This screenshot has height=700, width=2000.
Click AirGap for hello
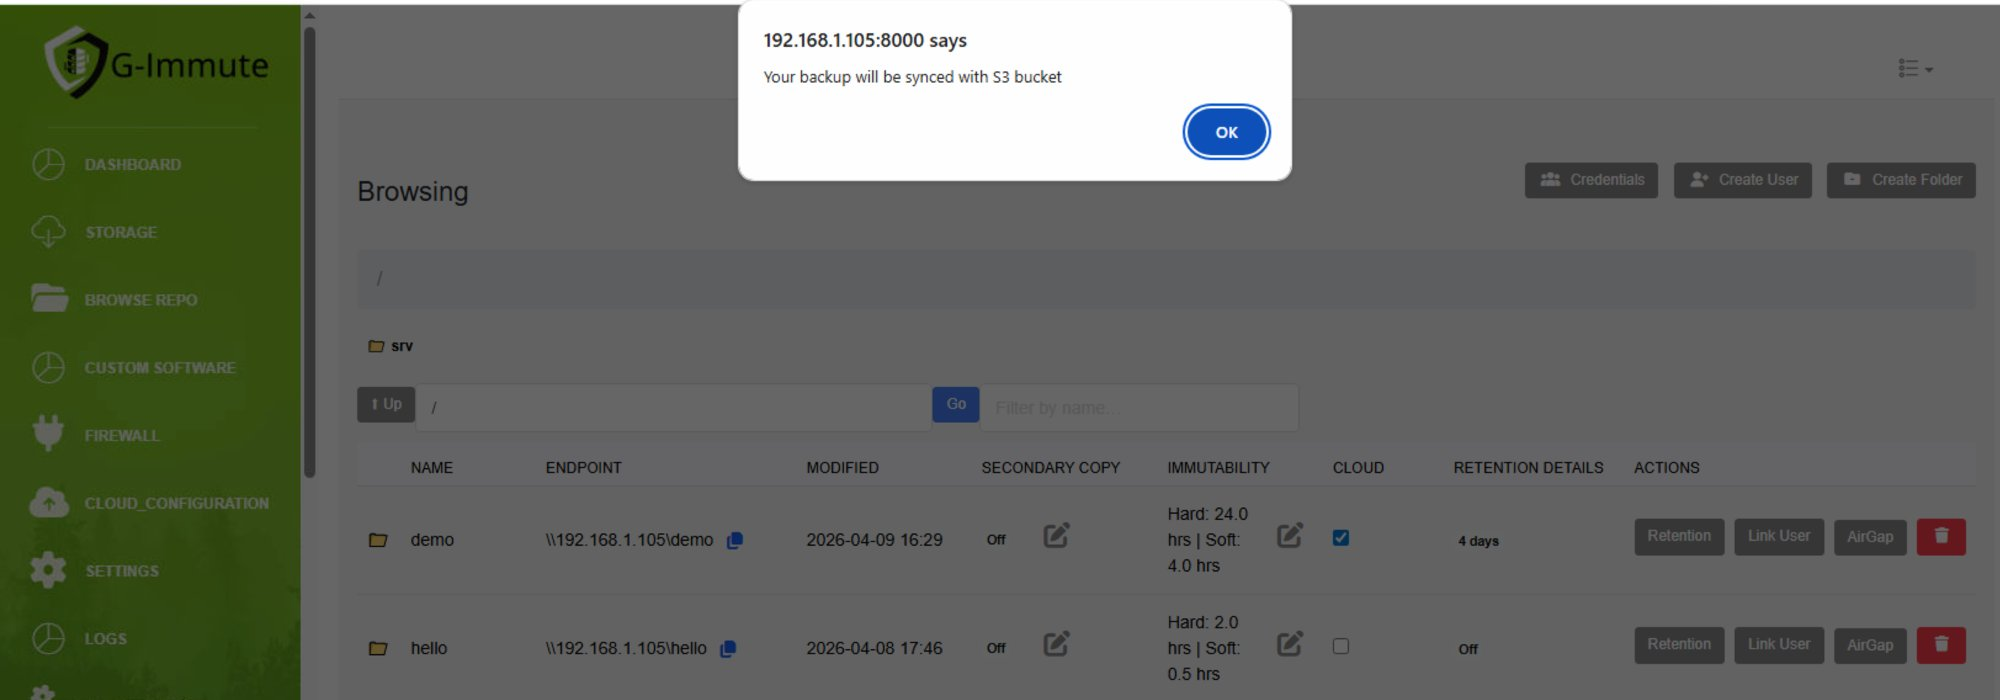pyautogui.click(x=1870, y=645)
